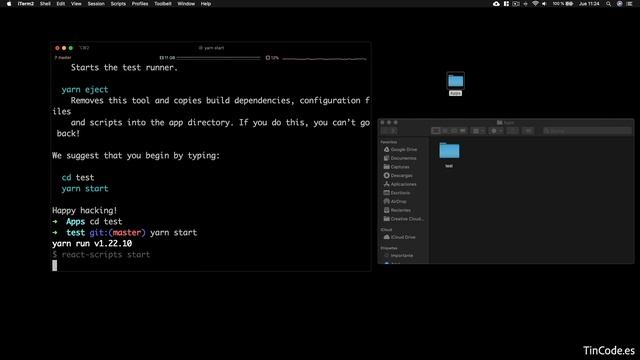
Task: Click iTerm2 status bar git branch 'master'
Action: (x=63, y=58)
